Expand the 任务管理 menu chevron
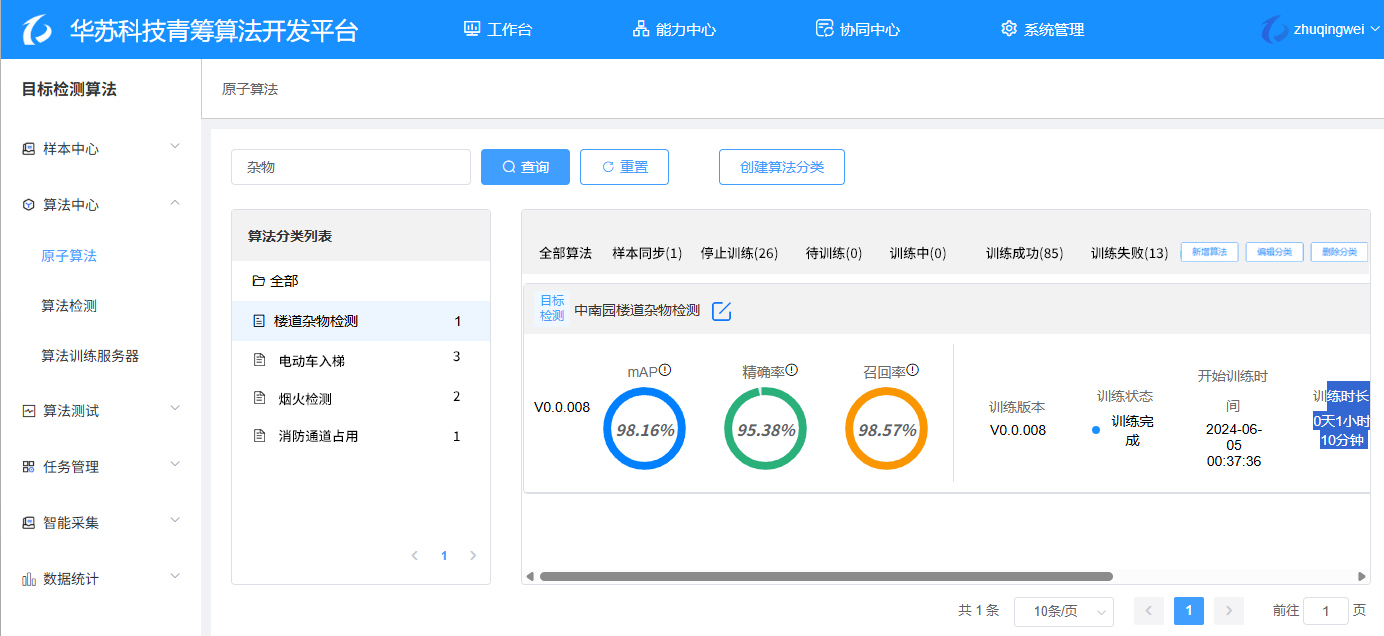 click(175, 465)
